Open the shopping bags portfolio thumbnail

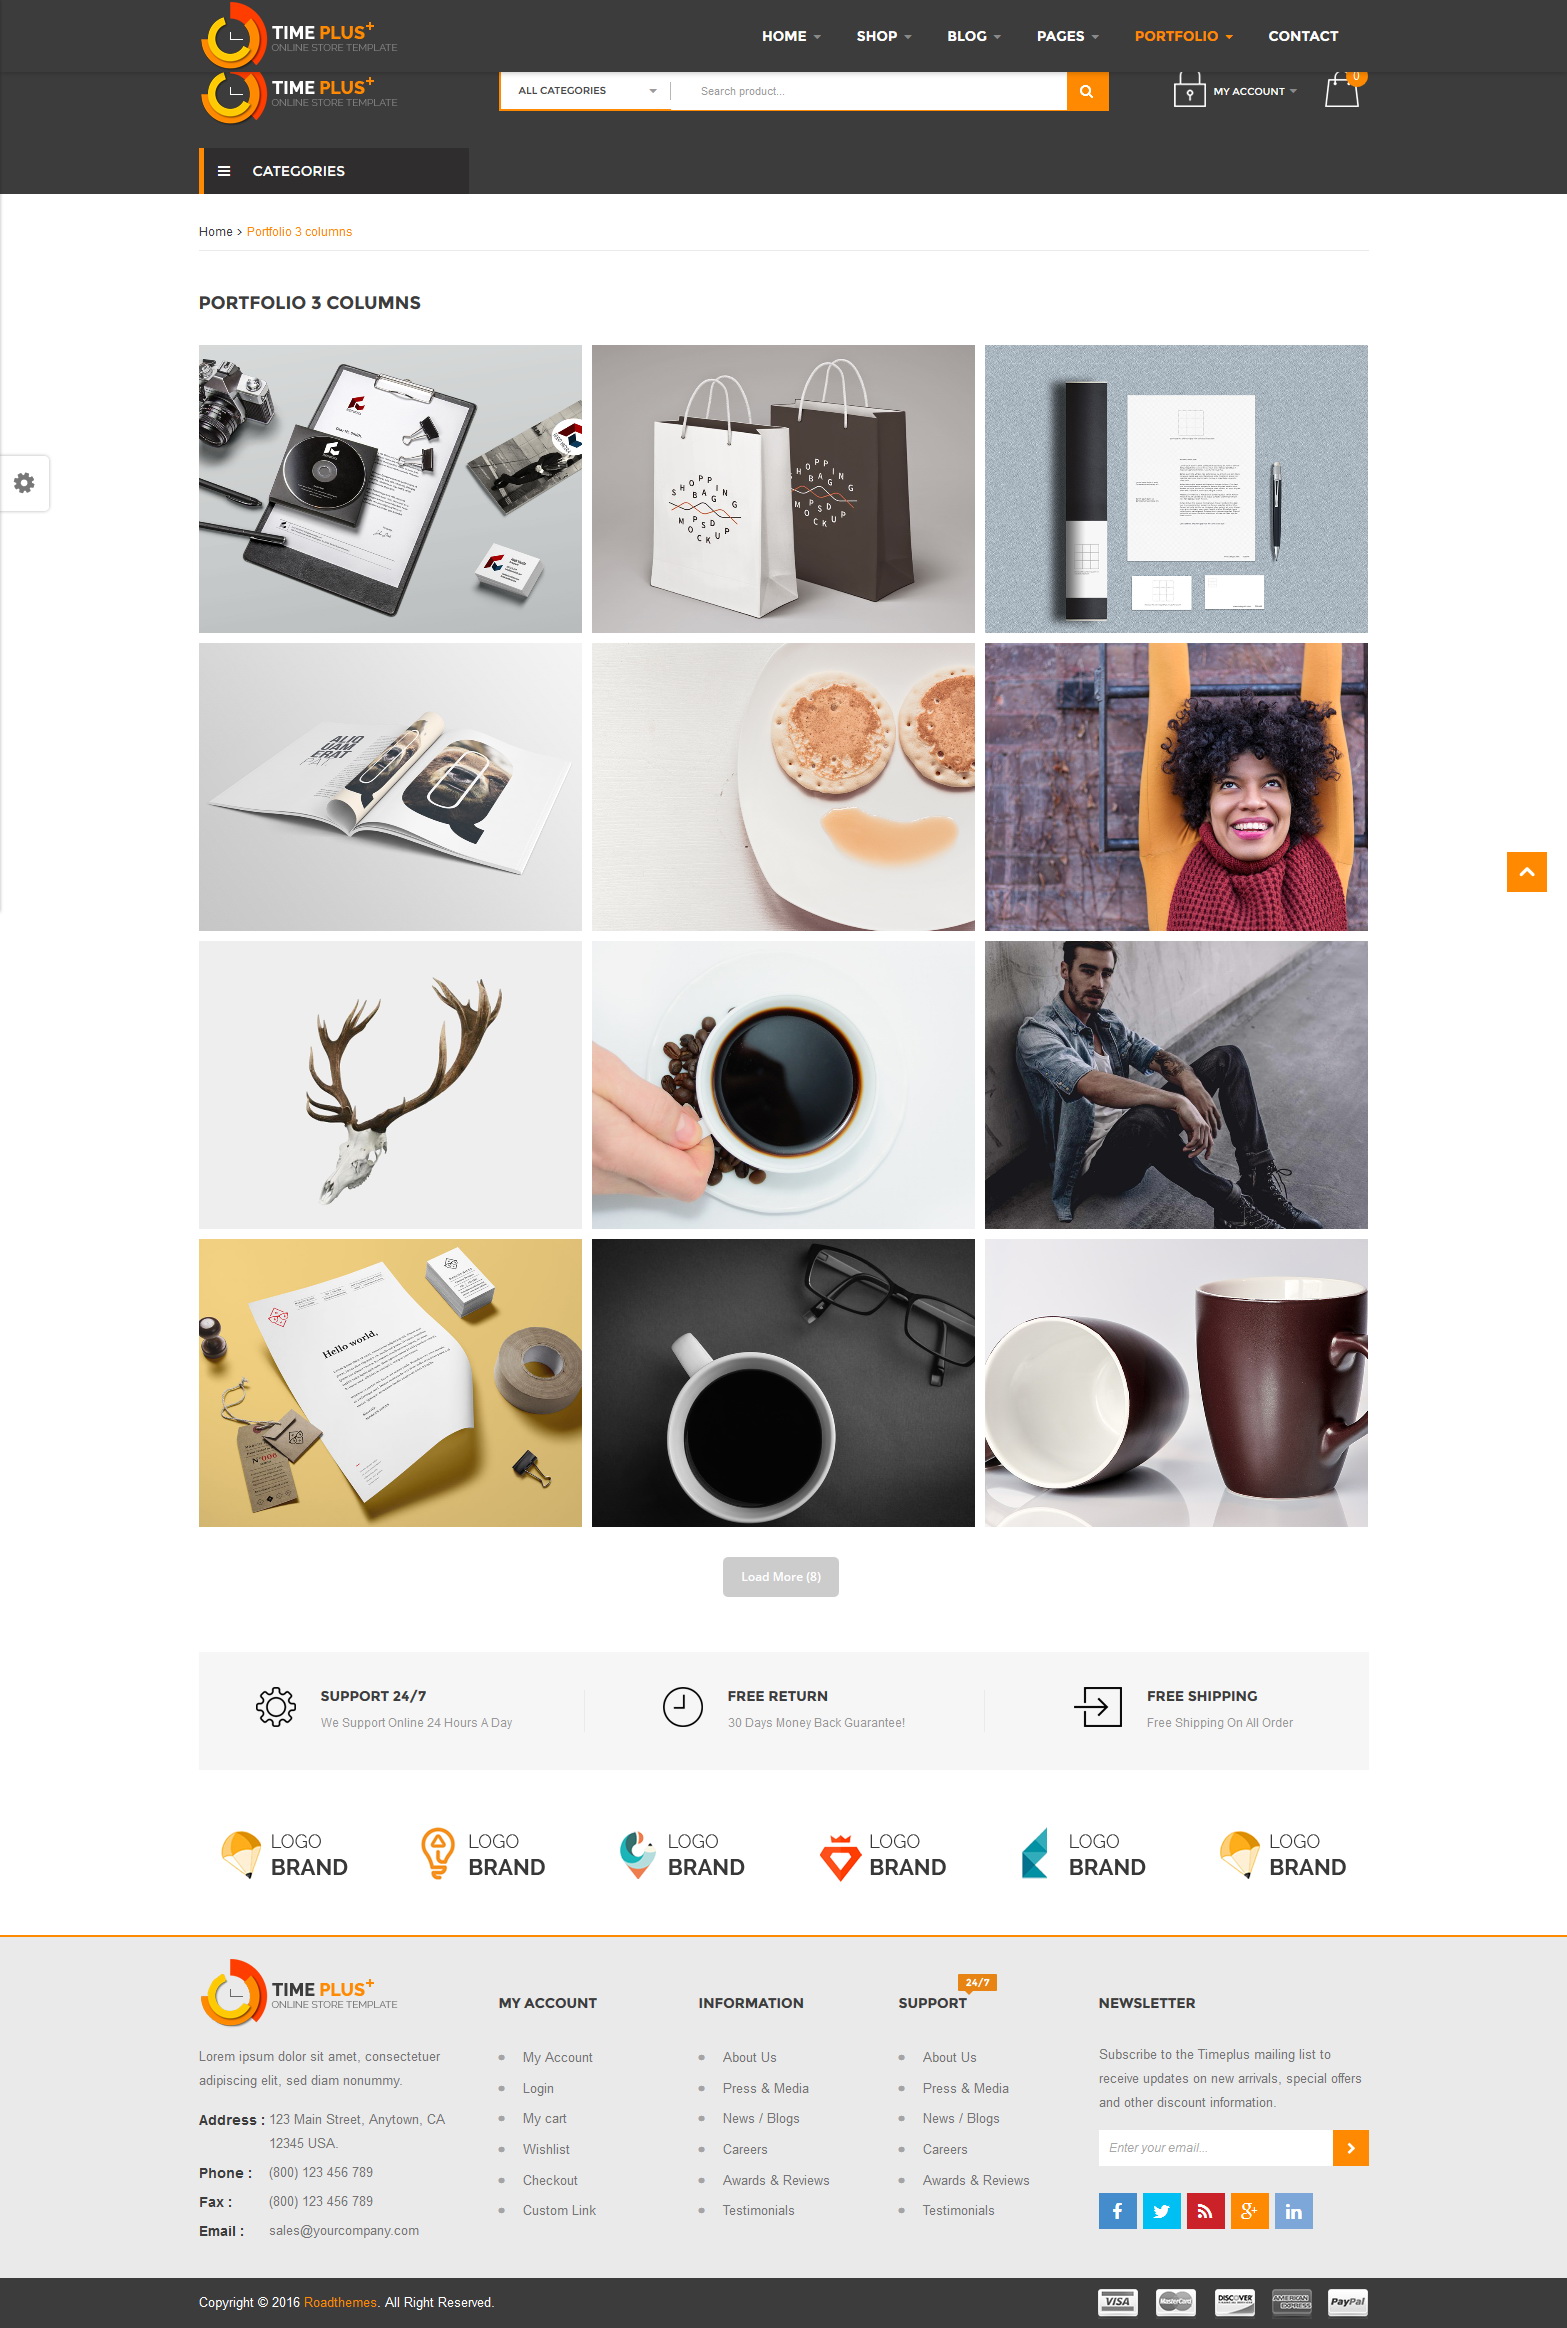pos(783,489)
